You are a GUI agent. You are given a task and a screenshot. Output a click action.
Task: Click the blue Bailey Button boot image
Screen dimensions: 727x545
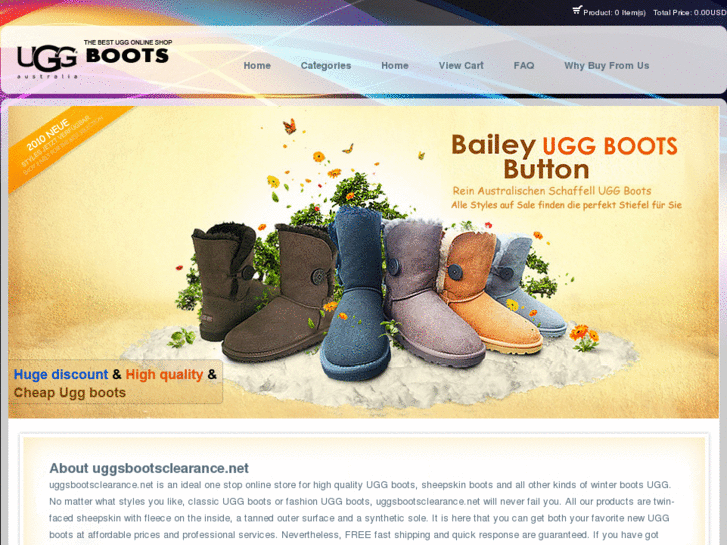(355, 293)
